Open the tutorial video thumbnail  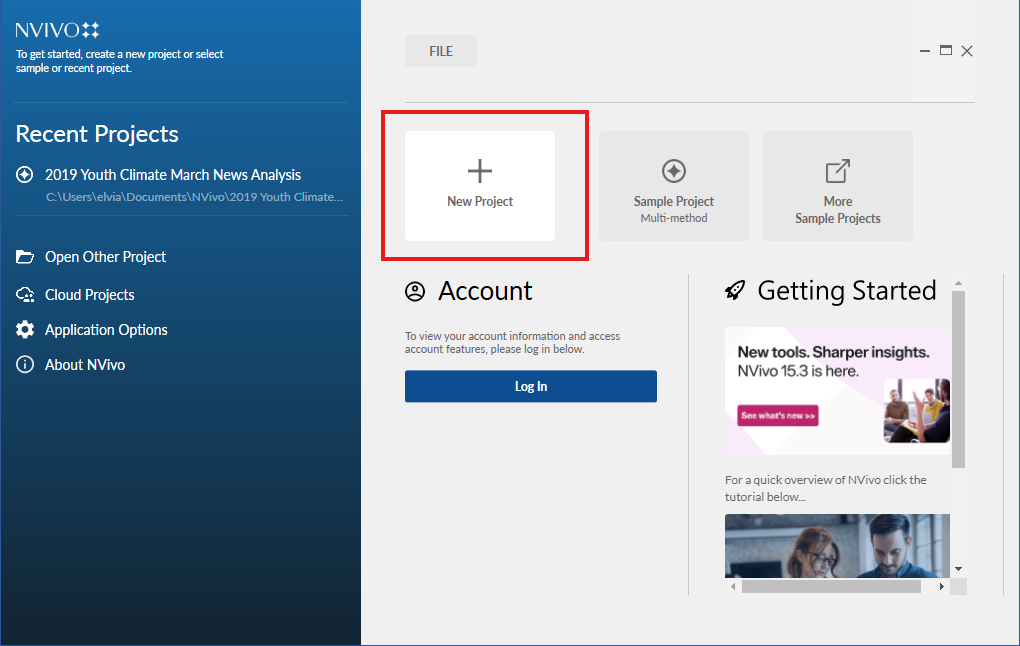click(837, 546)
